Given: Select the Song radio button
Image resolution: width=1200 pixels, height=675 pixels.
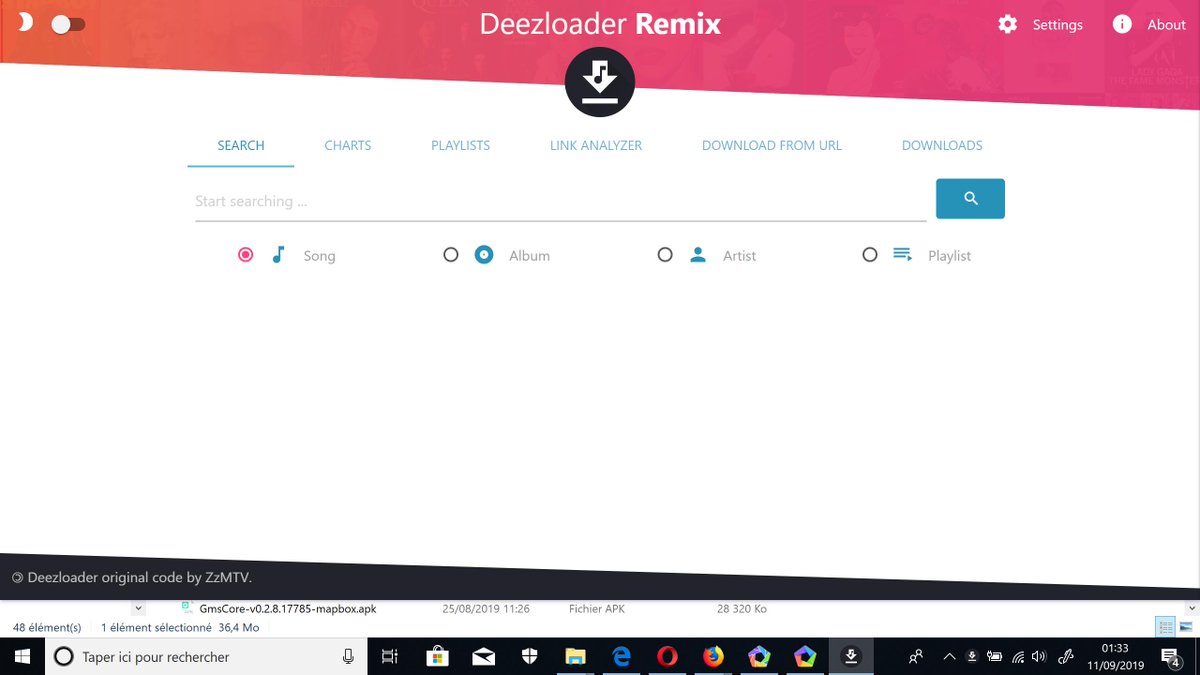Looking at the screenshot, I should tap(245, 255).
